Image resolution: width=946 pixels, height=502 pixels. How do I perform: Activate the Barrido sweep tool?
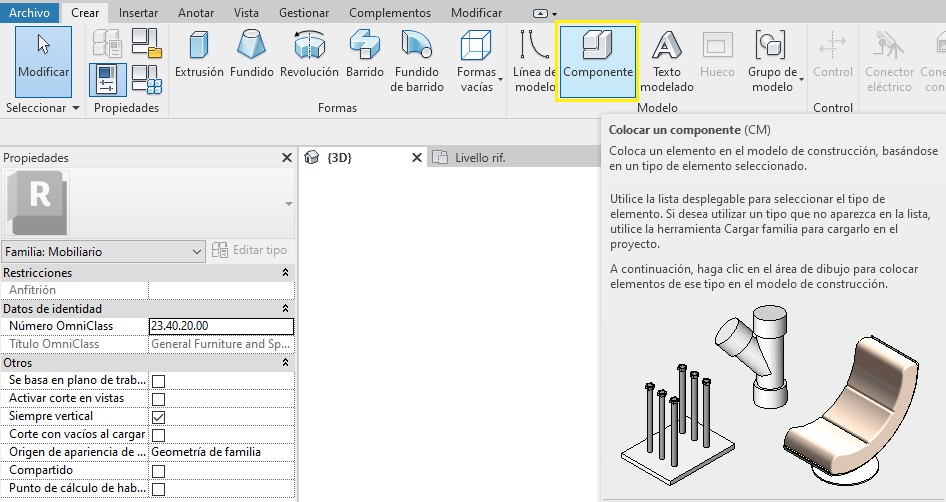tap(364, 56)
